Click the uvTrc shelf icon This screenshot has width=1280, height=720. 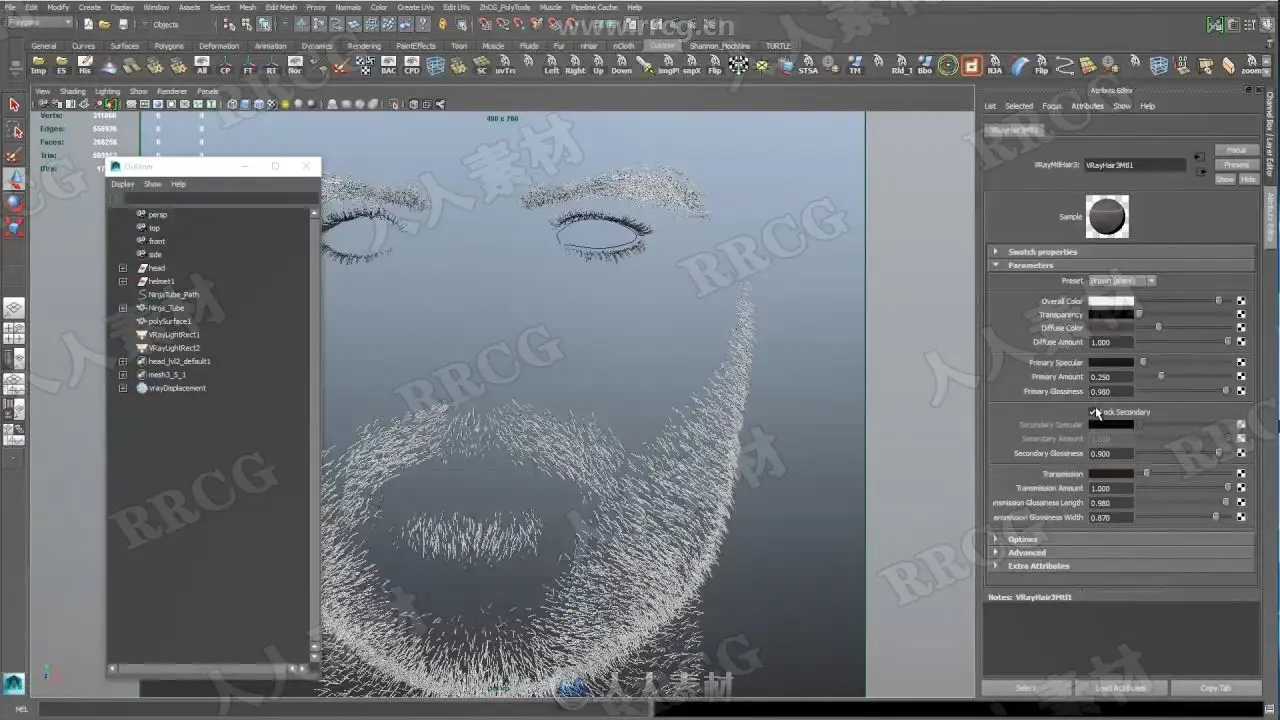coord(506,66)
